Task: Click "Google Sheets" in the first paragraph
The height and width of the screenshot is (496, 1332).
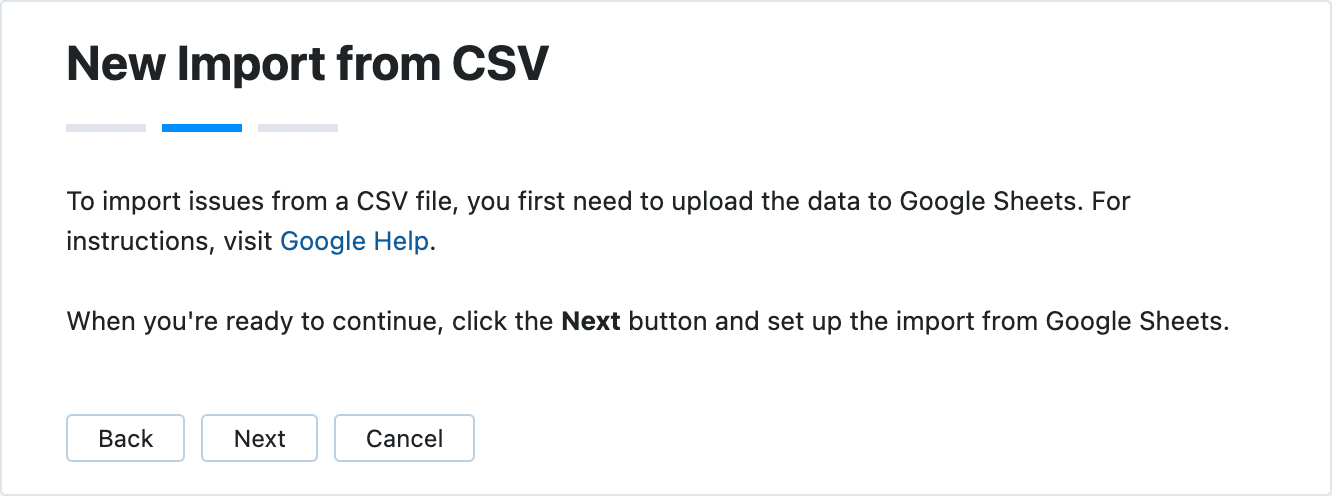Action: (991, 202)
